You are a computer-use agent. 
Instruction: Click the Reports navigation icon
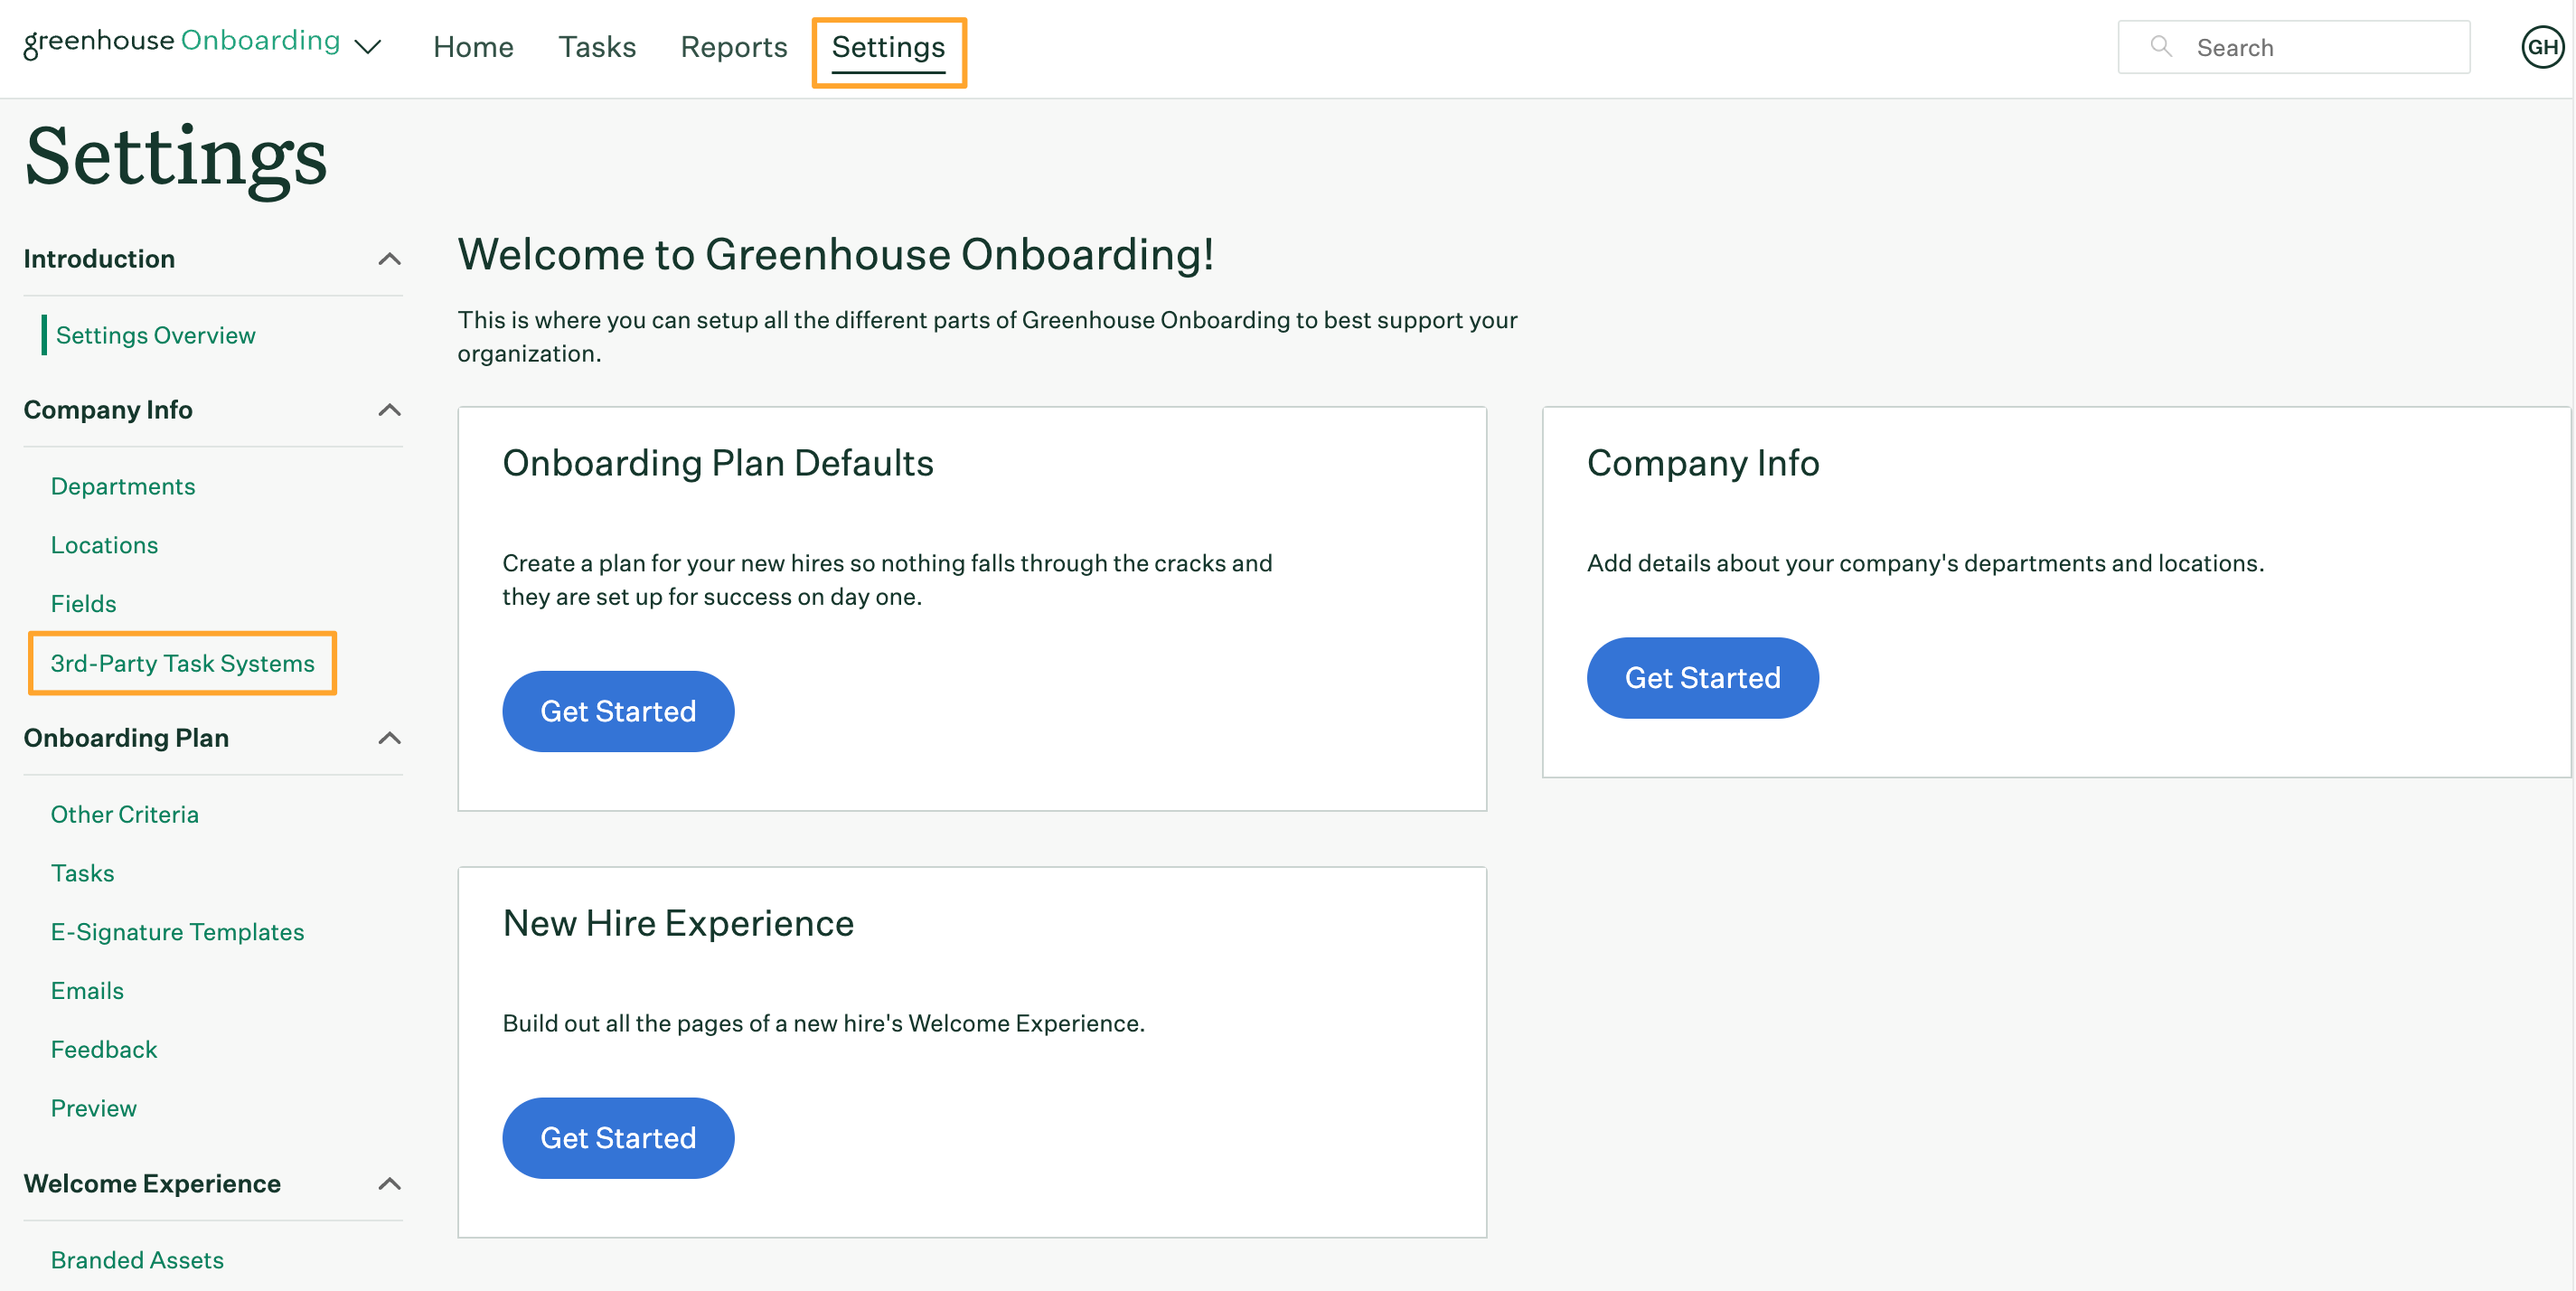point(734,46)
